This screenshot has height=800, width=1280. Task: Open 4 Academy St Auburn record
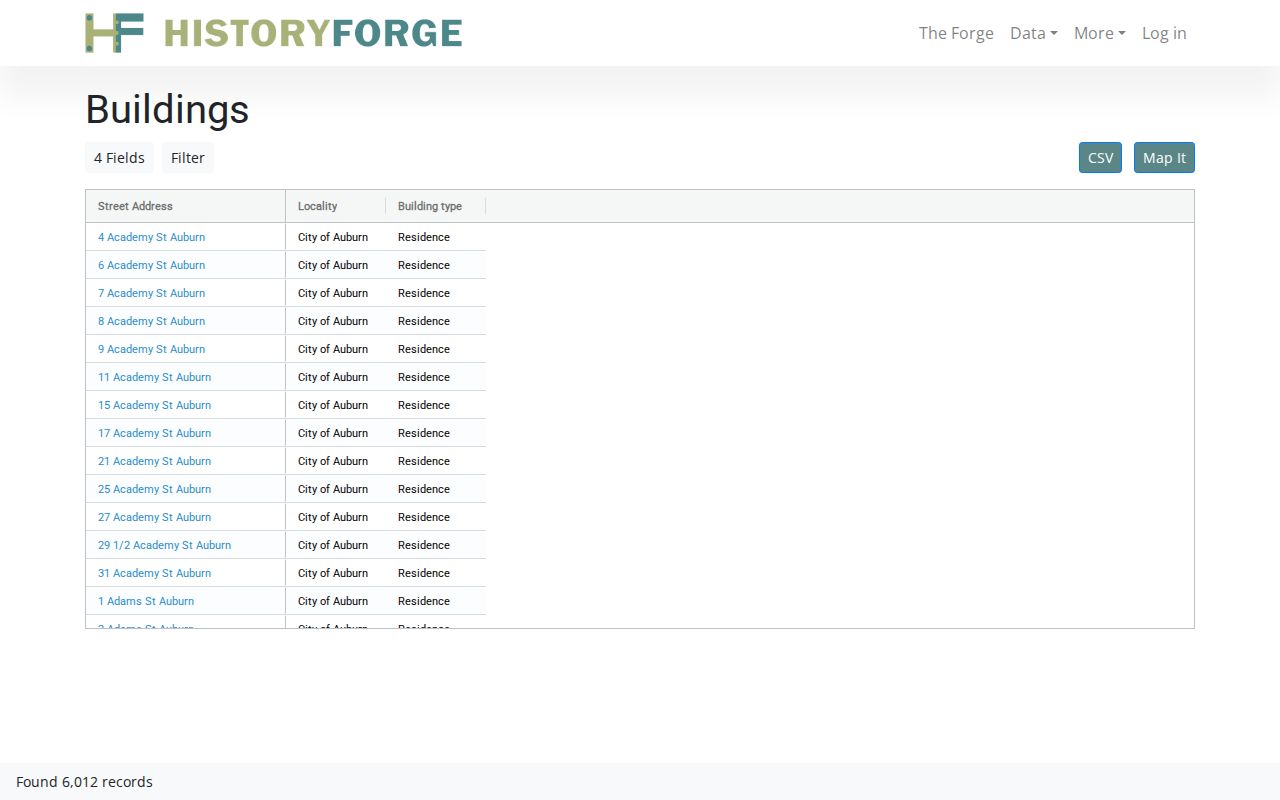[x=151, y=237]
